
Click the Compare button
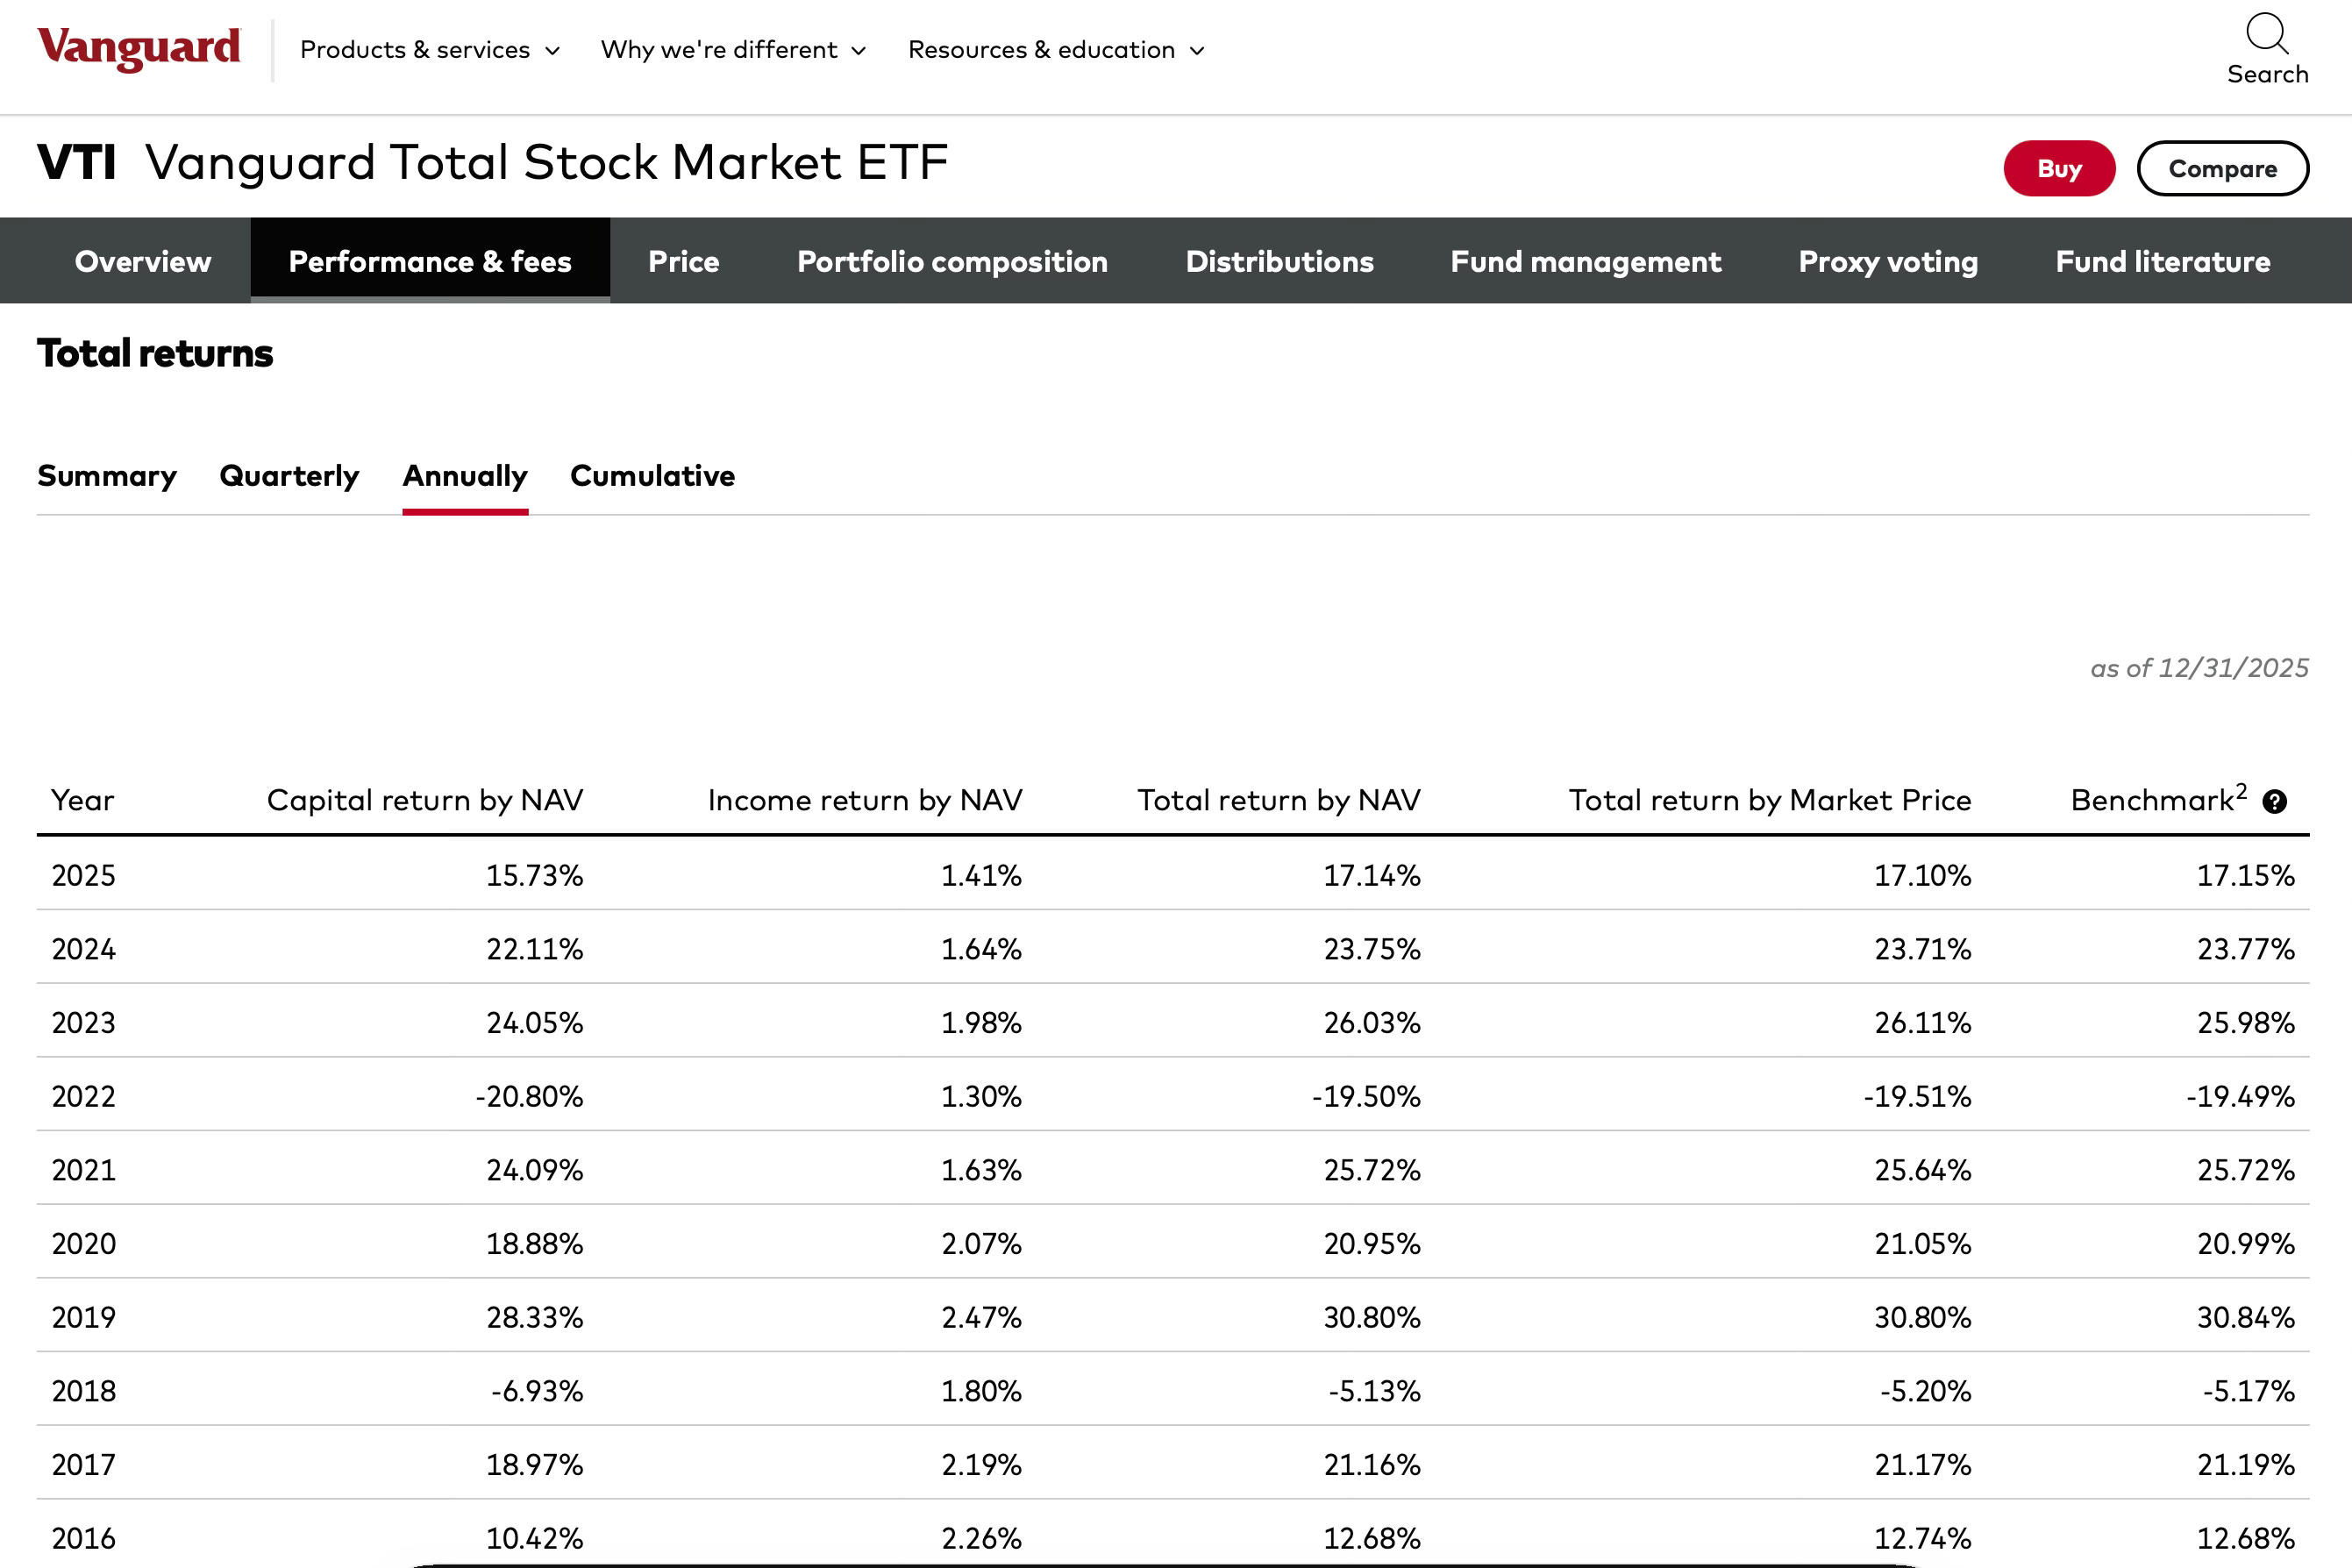coord(2222,169)
